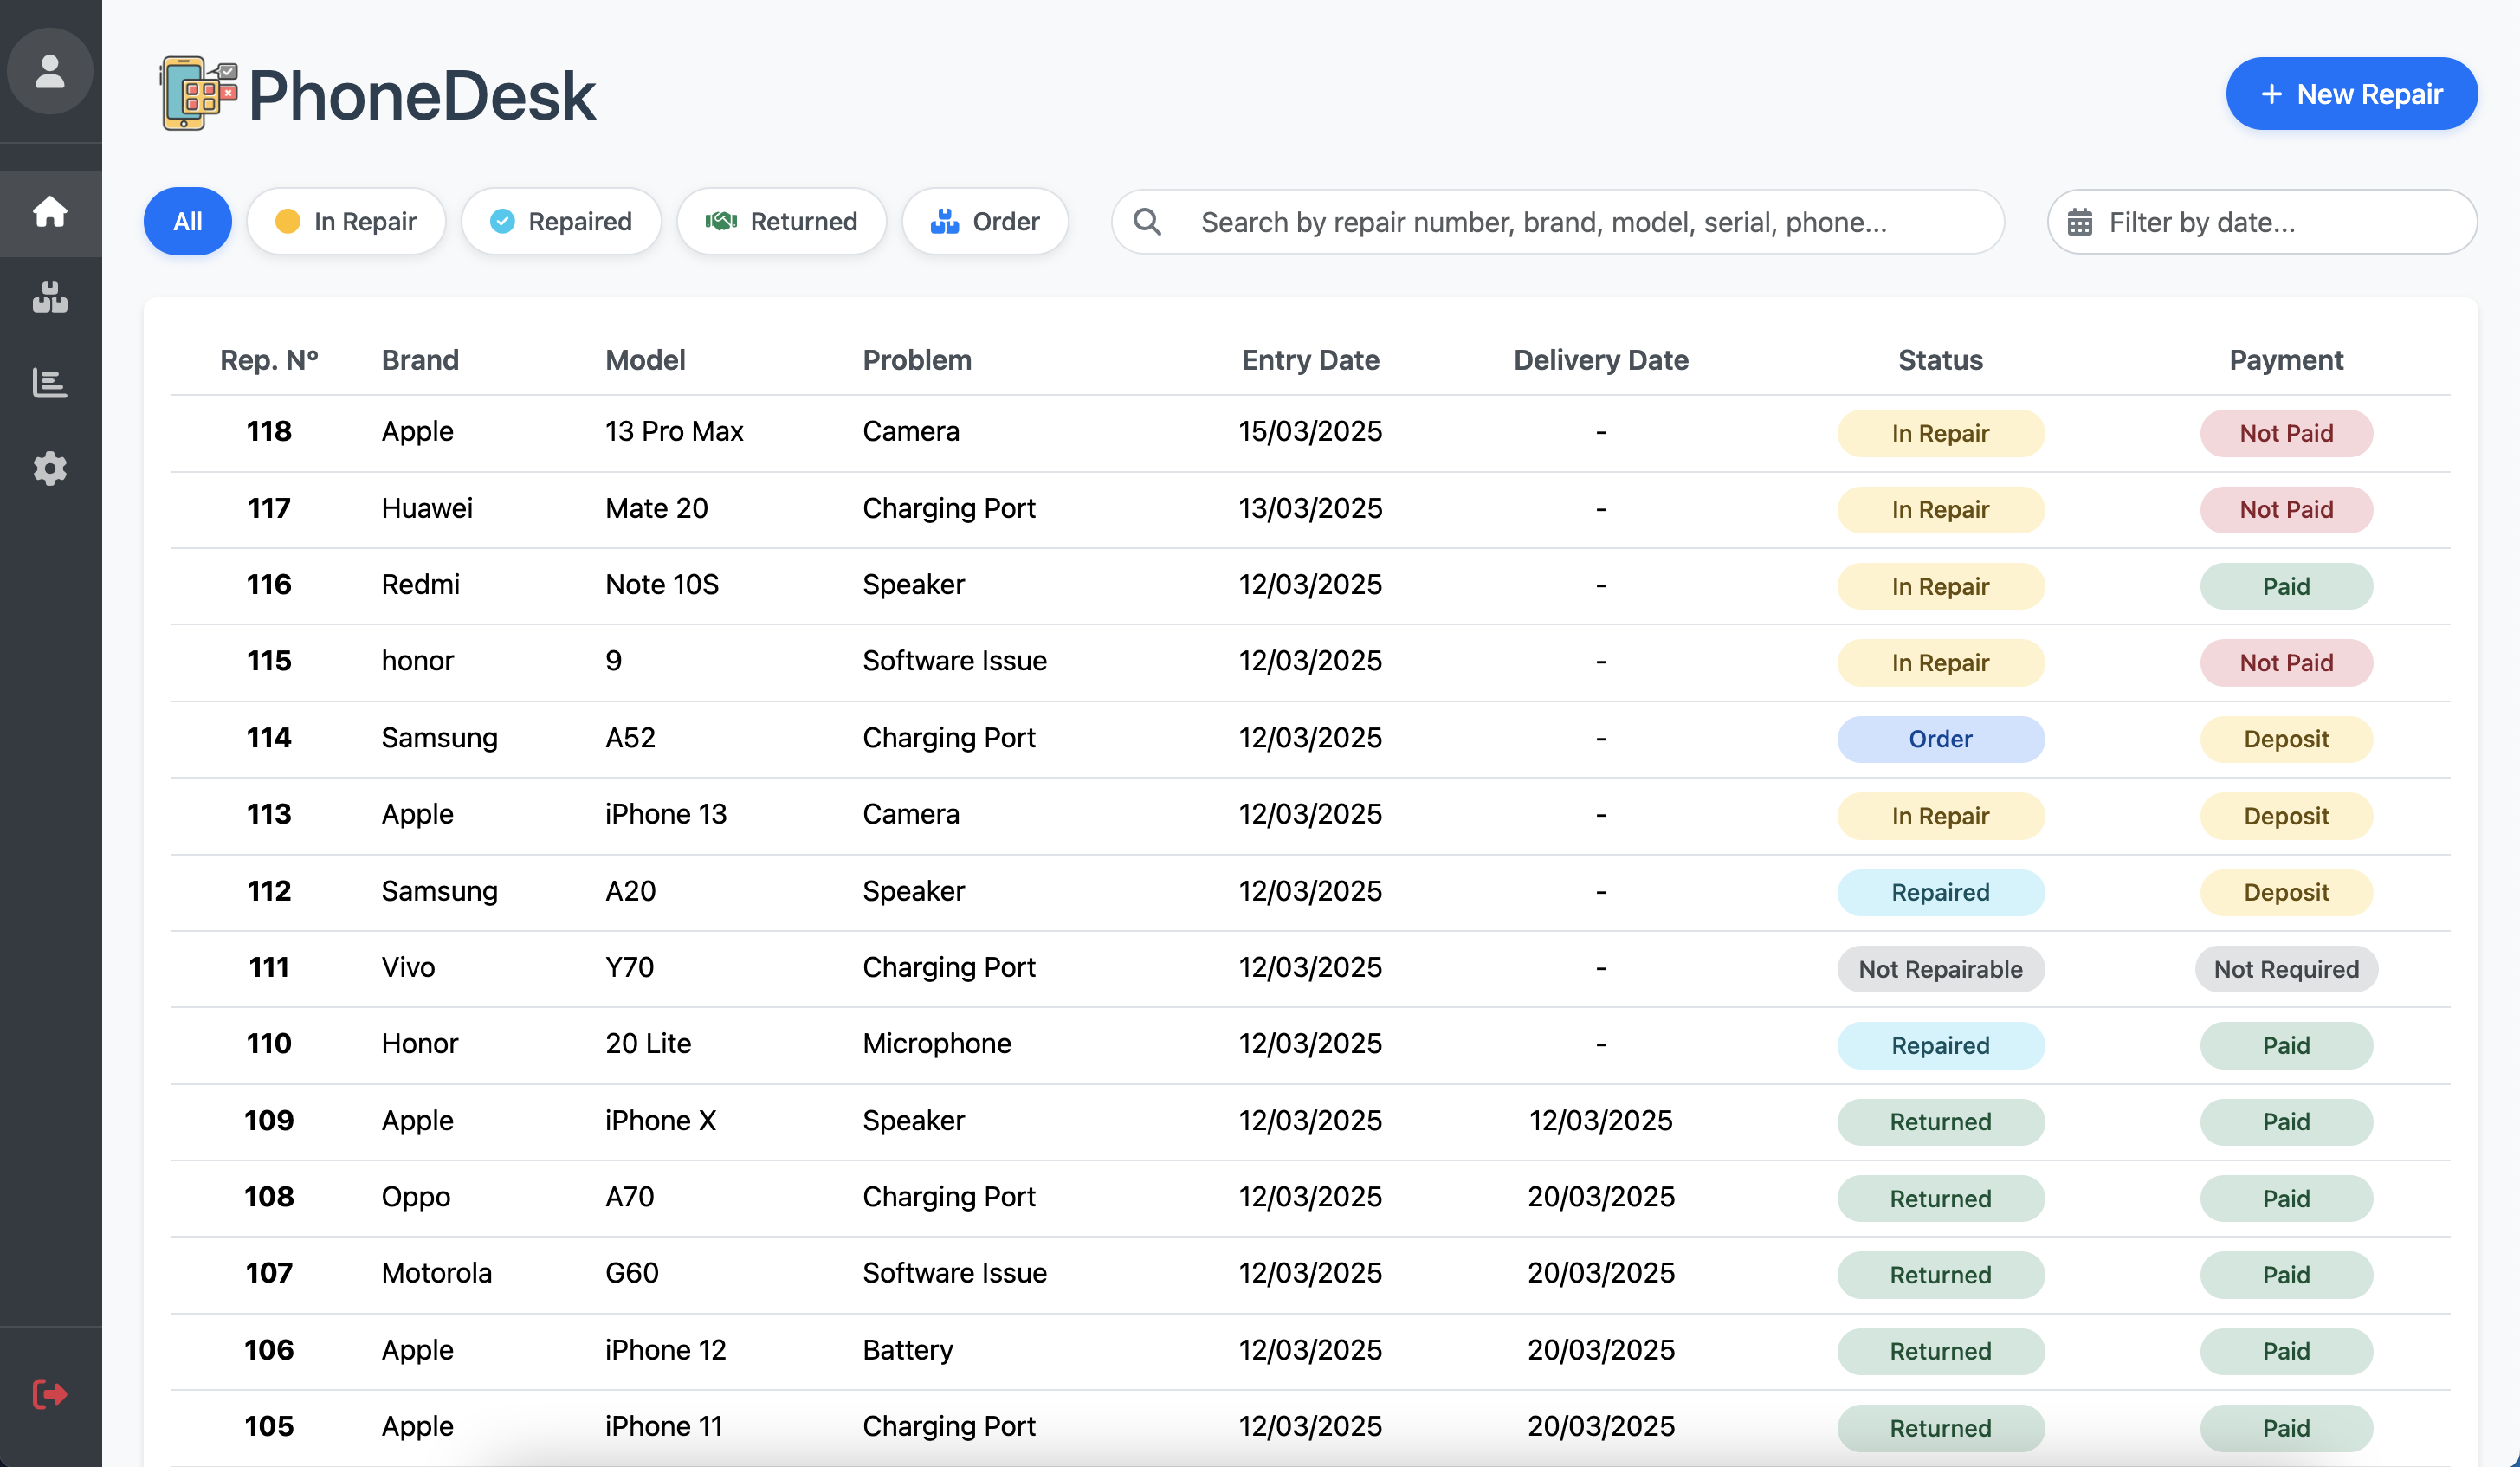Open repair number 111
Viewport: 2520px width, 1467px height.
(x=1310, y=968)
